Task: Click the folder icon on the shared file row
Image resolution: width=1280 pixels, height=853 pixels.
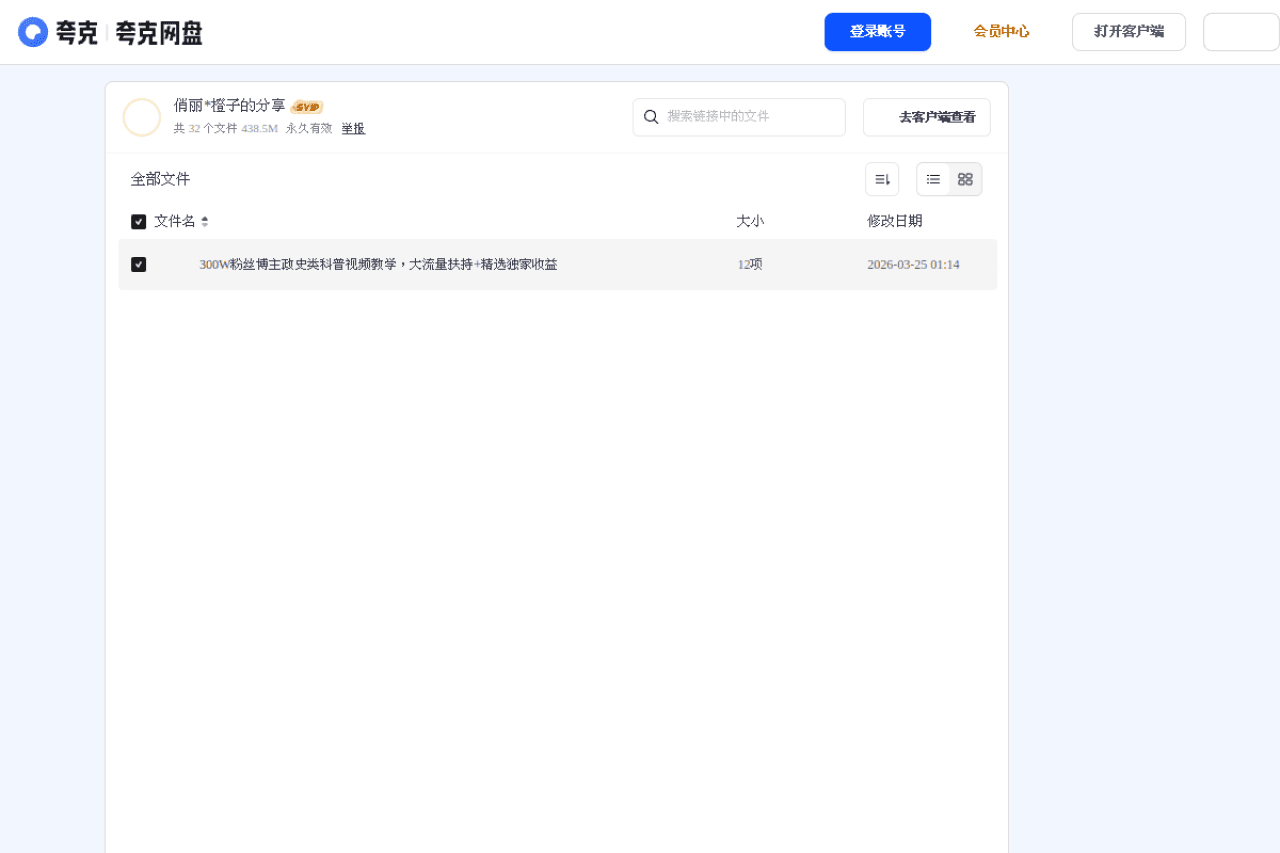Action: tap(175, 264)
